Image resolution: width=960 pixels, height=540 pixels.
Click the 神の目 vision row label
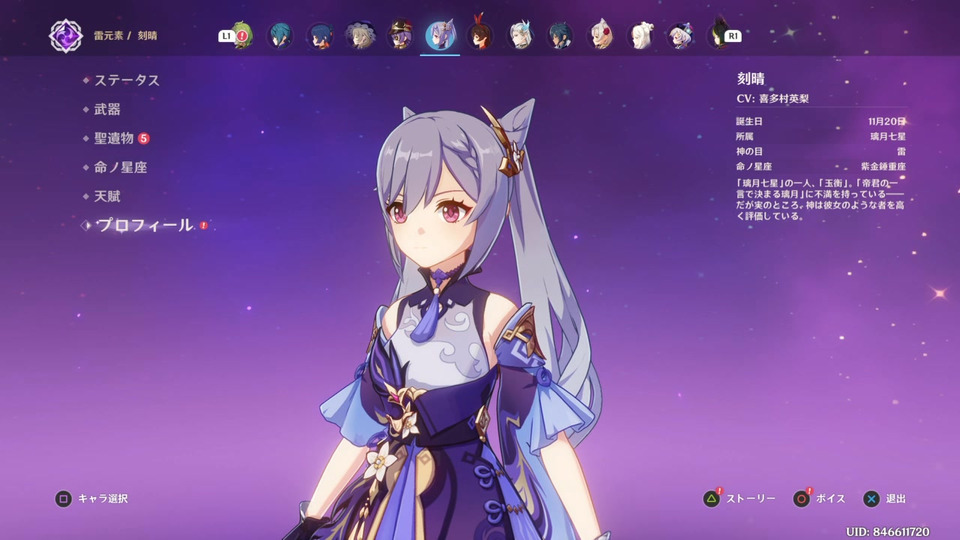pyautogui.click(x=749, y=151)
